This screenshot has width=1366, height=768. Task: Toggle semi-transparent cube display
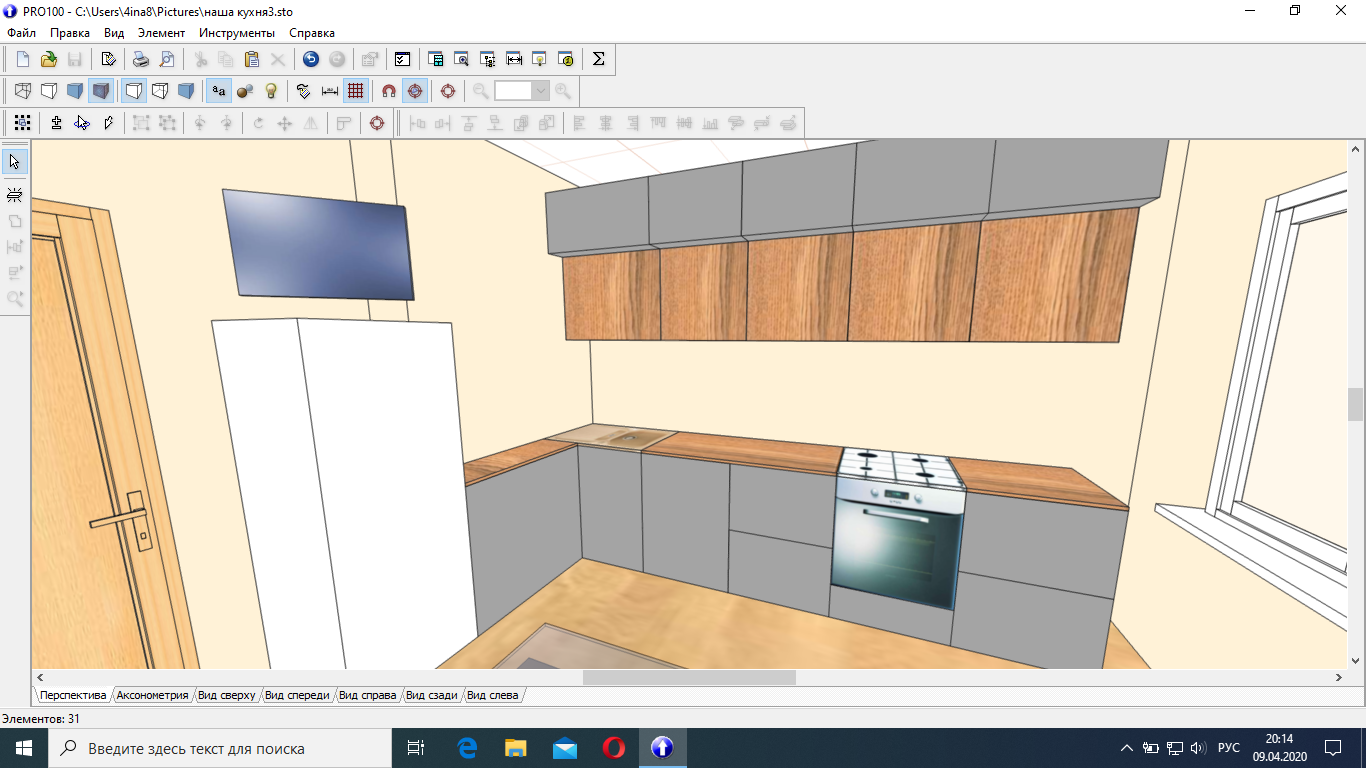coord(160,91)
